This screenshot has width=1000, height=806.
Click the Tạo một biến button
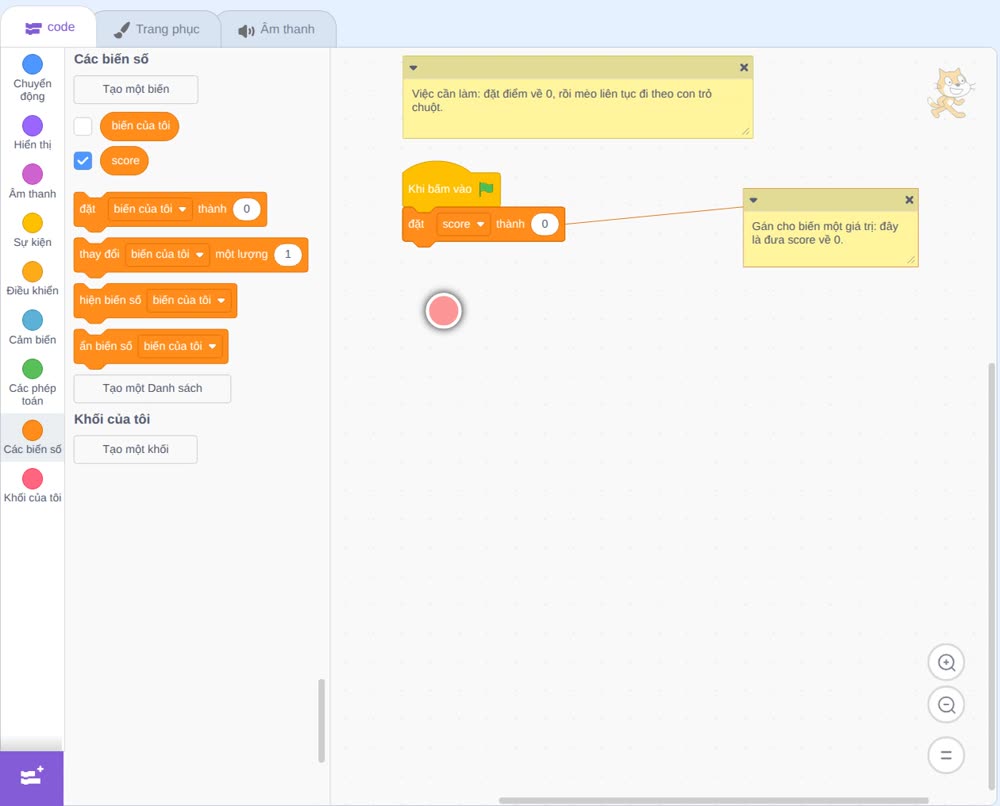click(x=136, y=89)
